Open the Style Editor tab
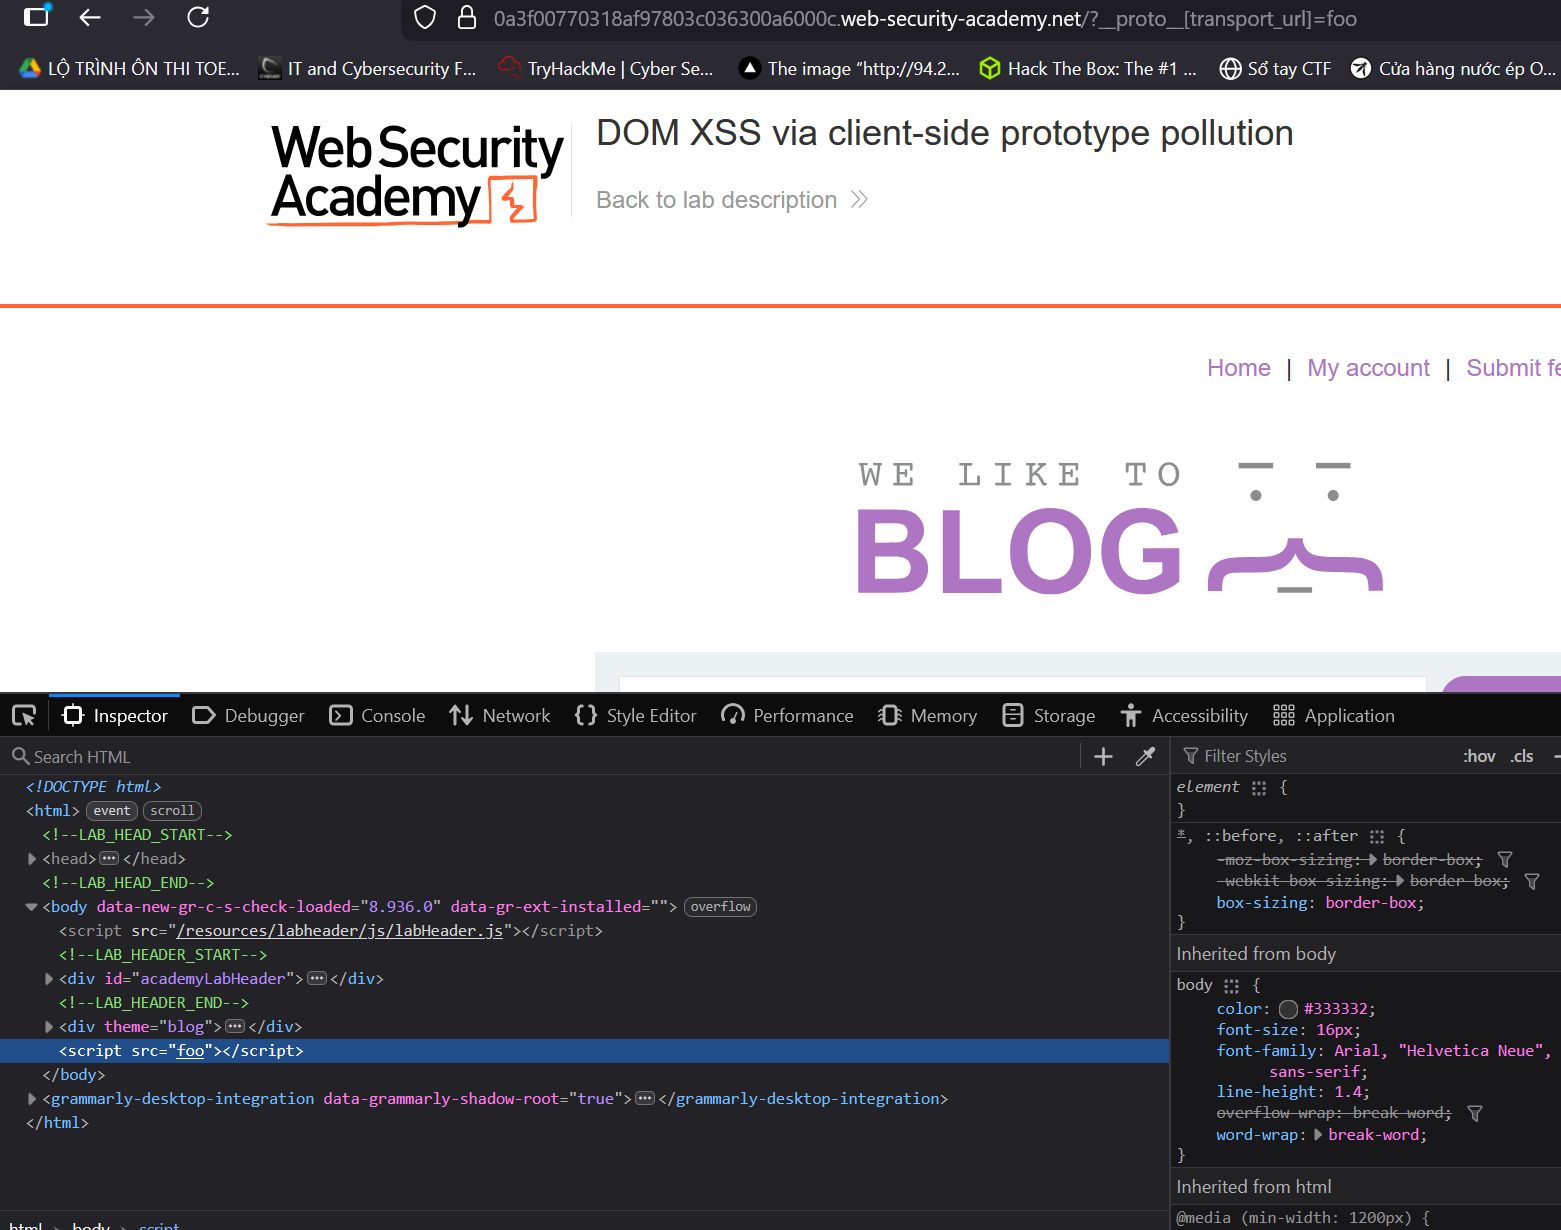The image size is (1561, 1230). (635, 716)
